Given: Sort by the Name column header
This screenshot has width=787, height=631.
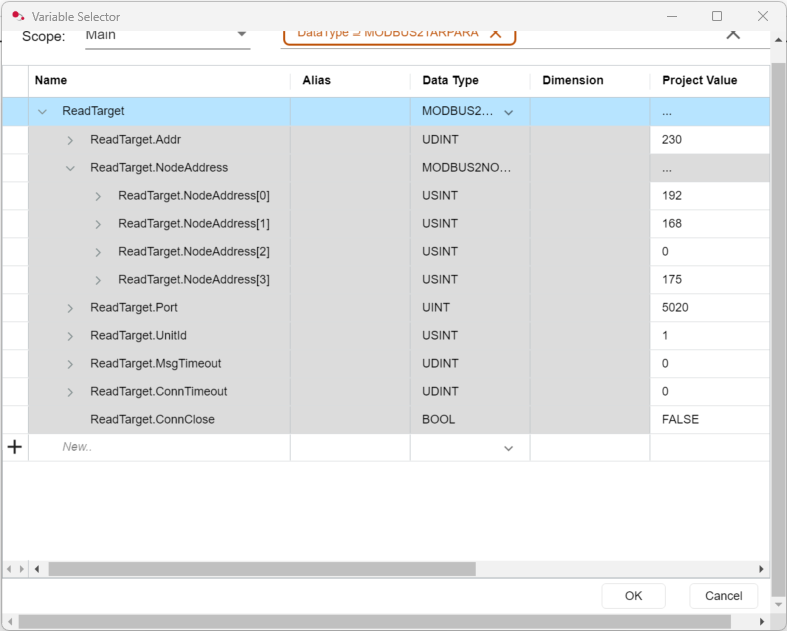Looking at the screenshot, I should click(51, 80).
